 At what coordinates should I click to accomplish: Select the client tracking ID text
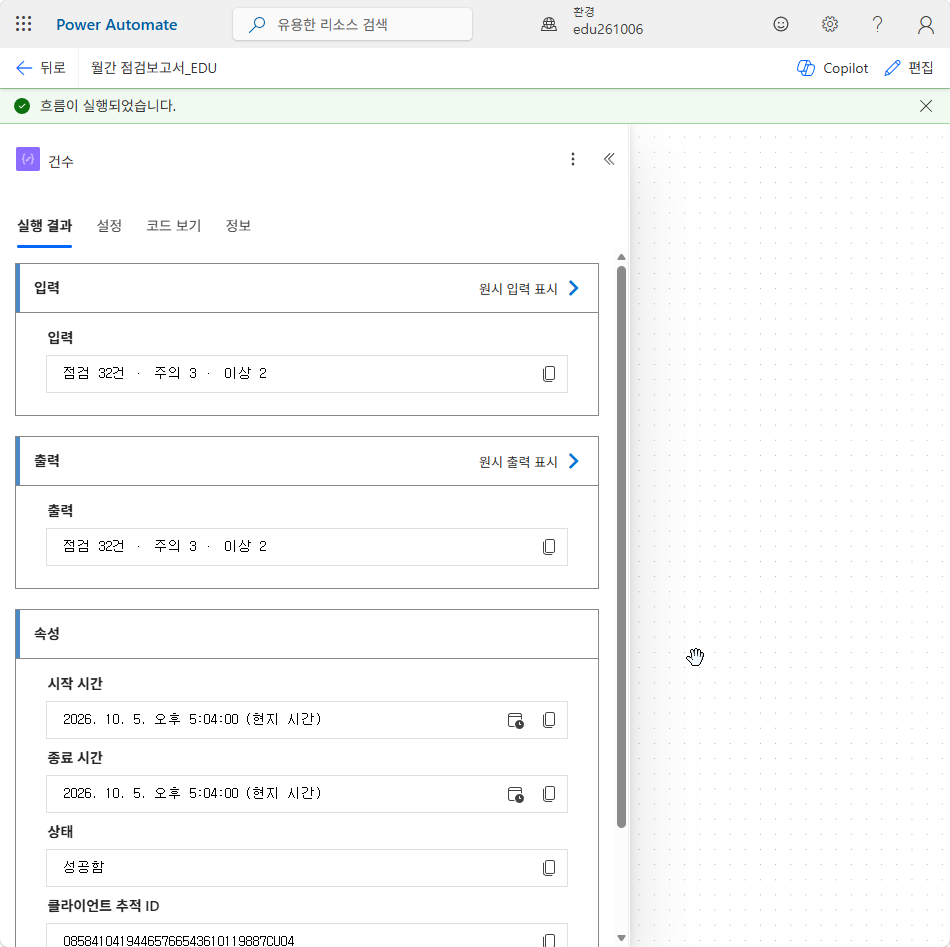coord(179,940)
